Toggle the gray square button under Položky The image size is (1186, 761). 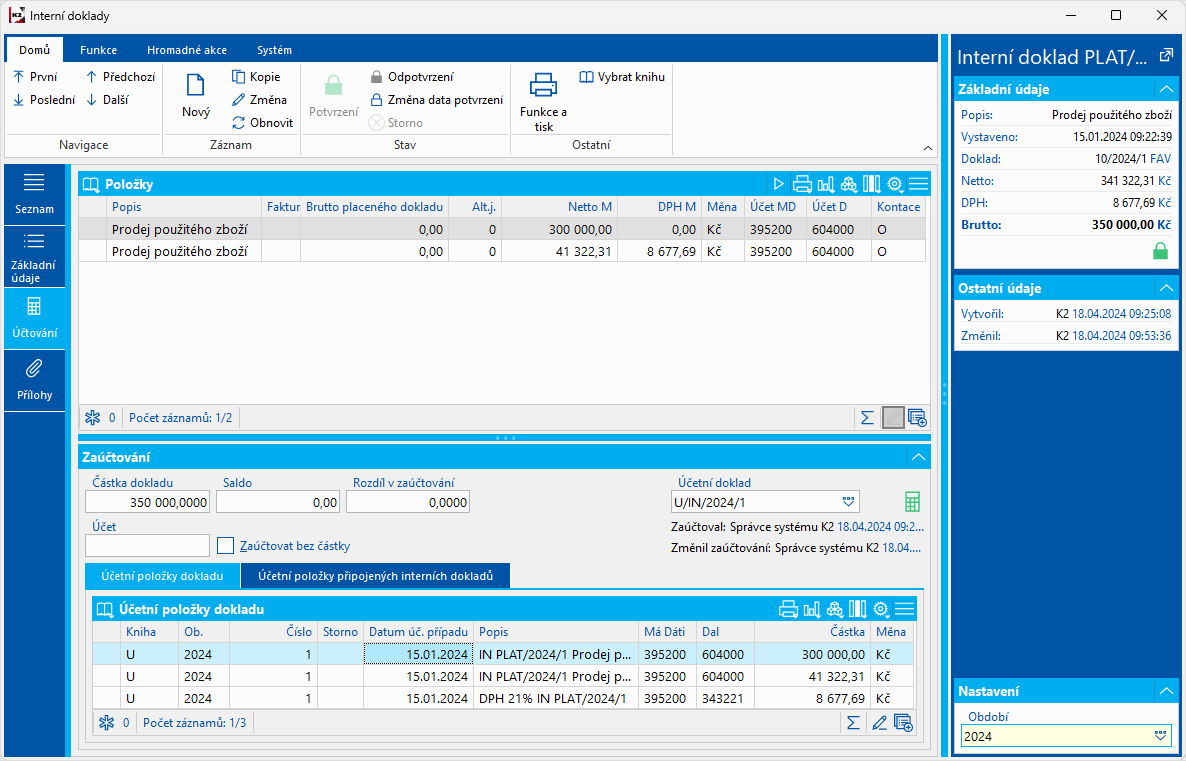click(893, 418)
